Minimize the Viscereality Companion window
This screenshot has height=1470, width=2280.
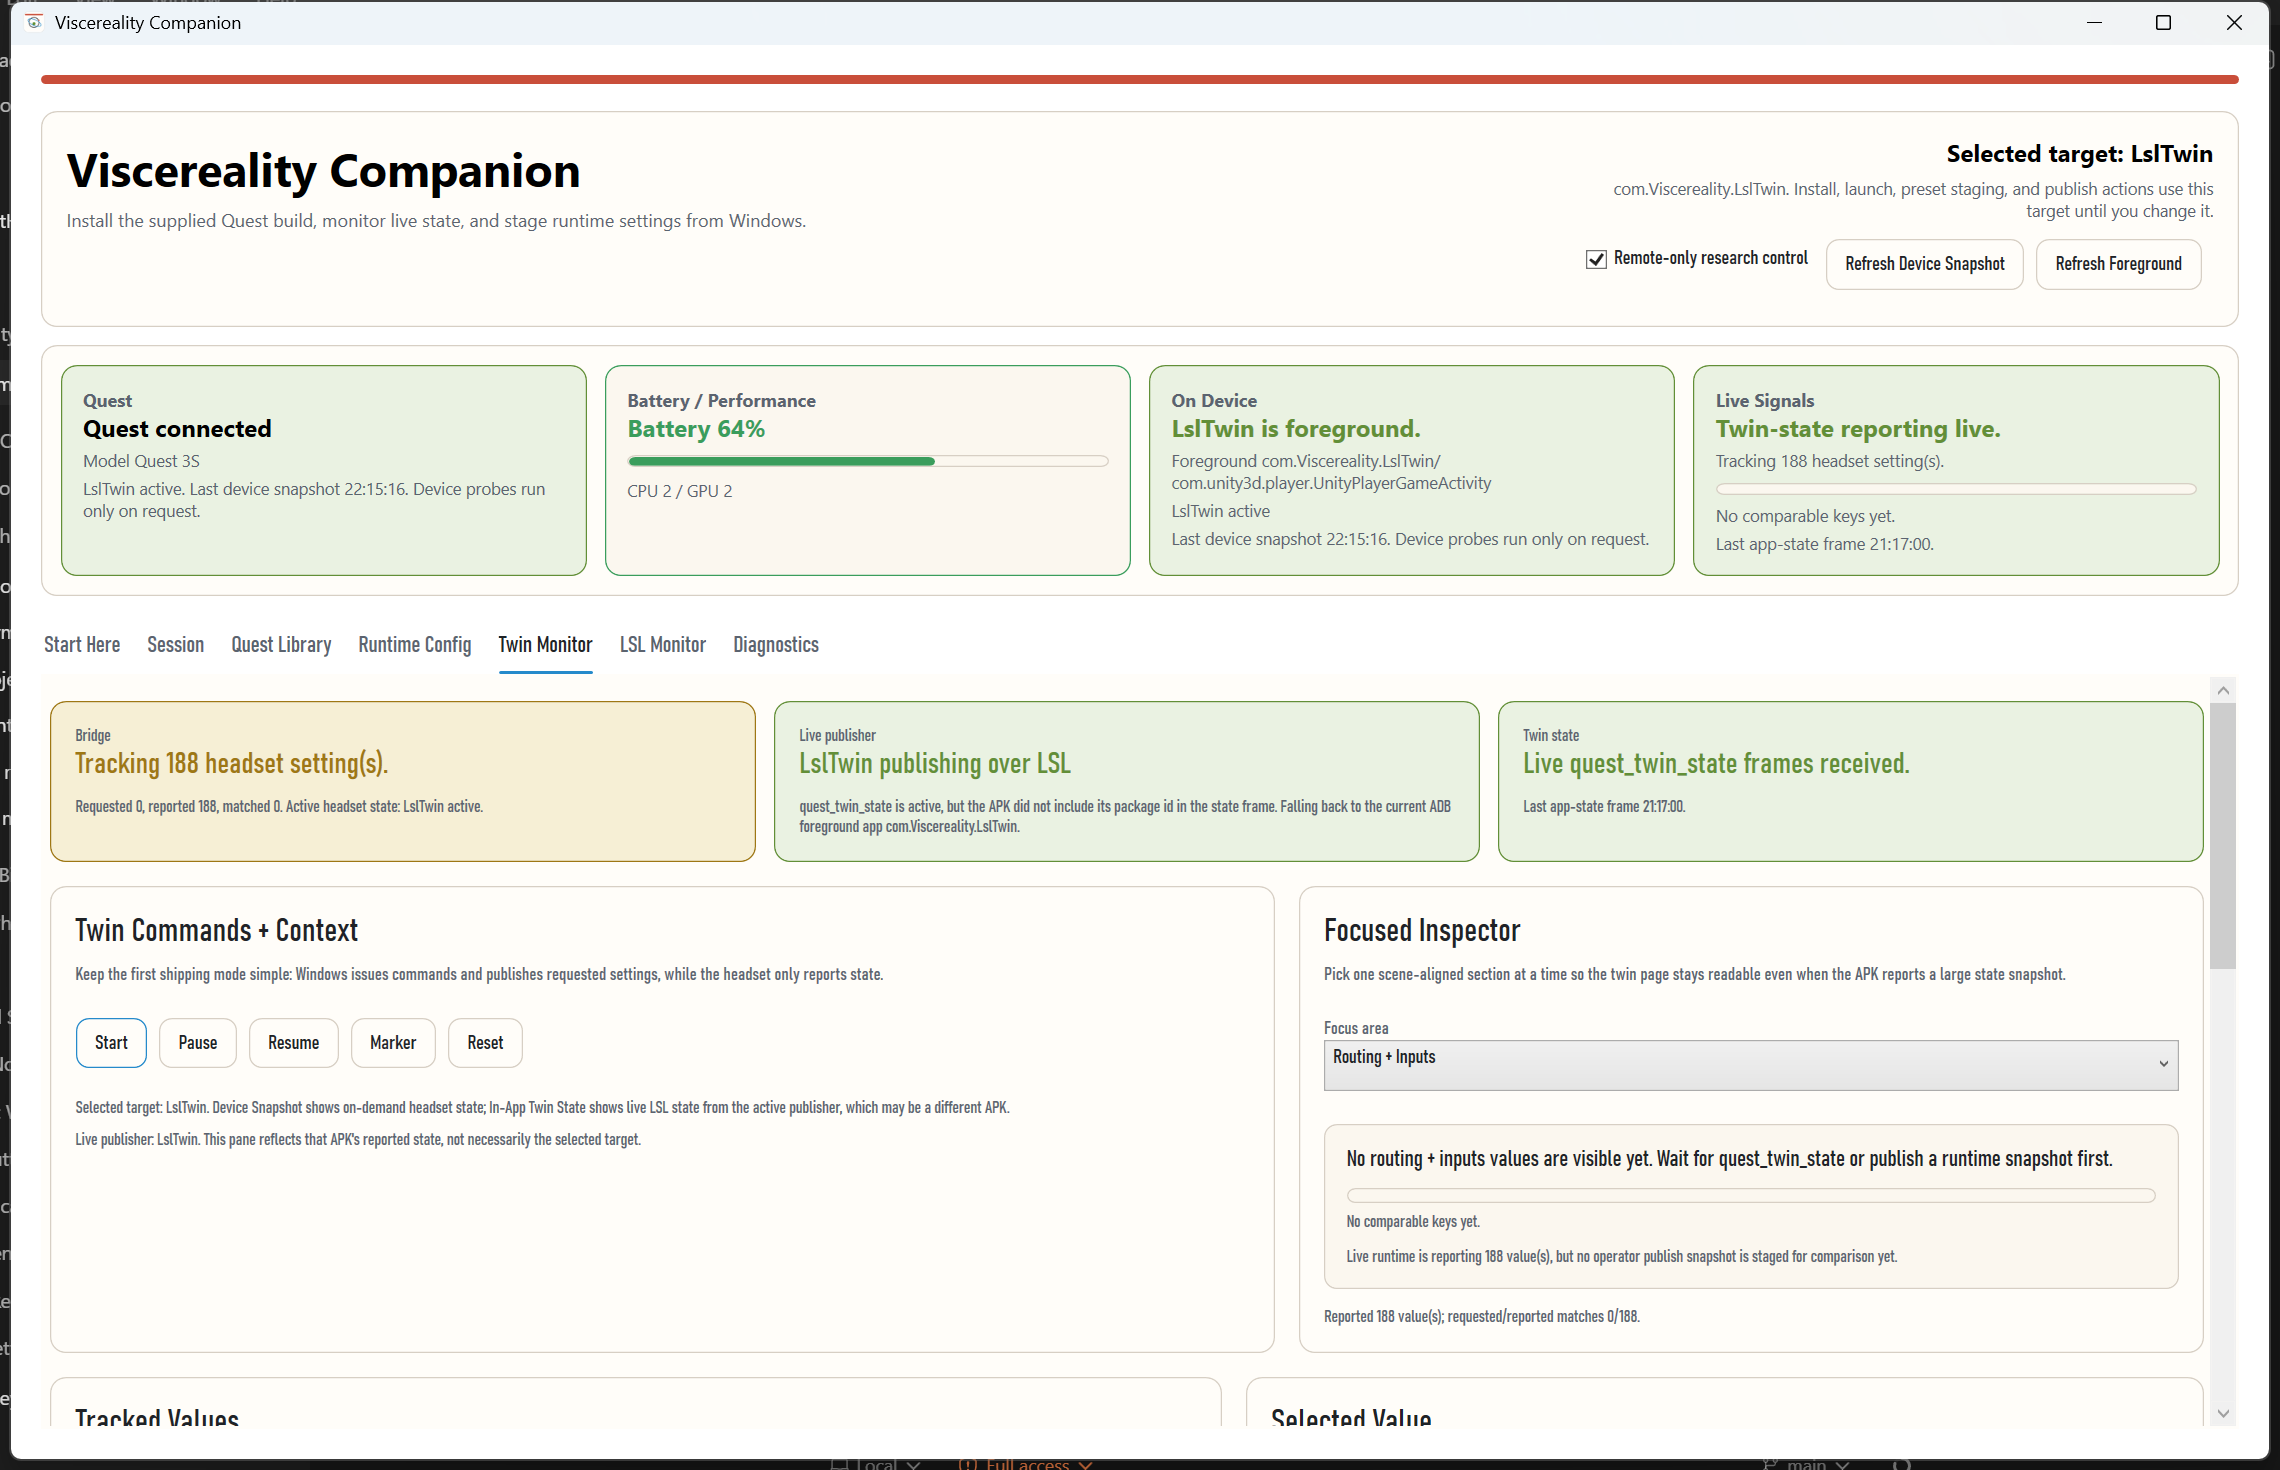[2094, 22]
